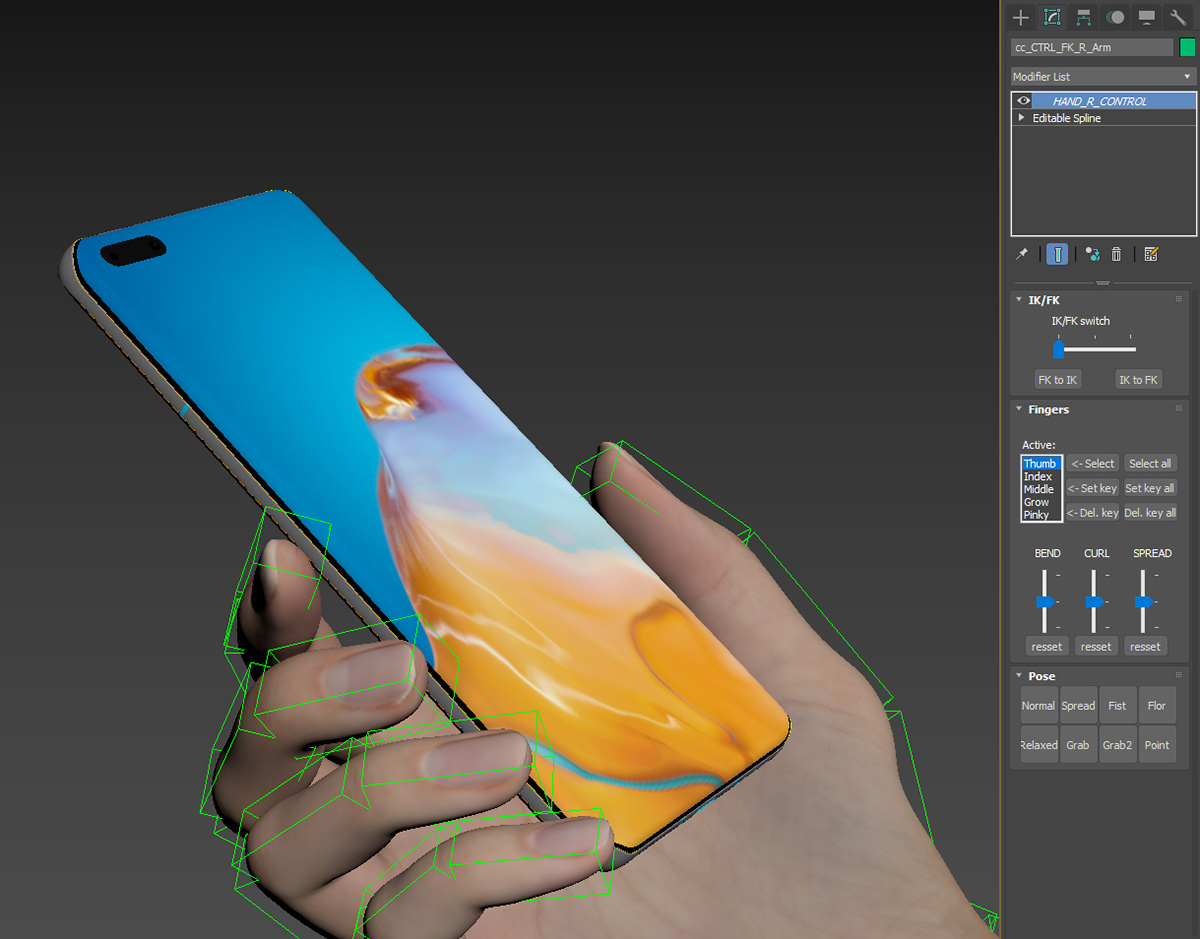Select Index in the Active fingers list

pyautogui.click(x=1038, y=477)
